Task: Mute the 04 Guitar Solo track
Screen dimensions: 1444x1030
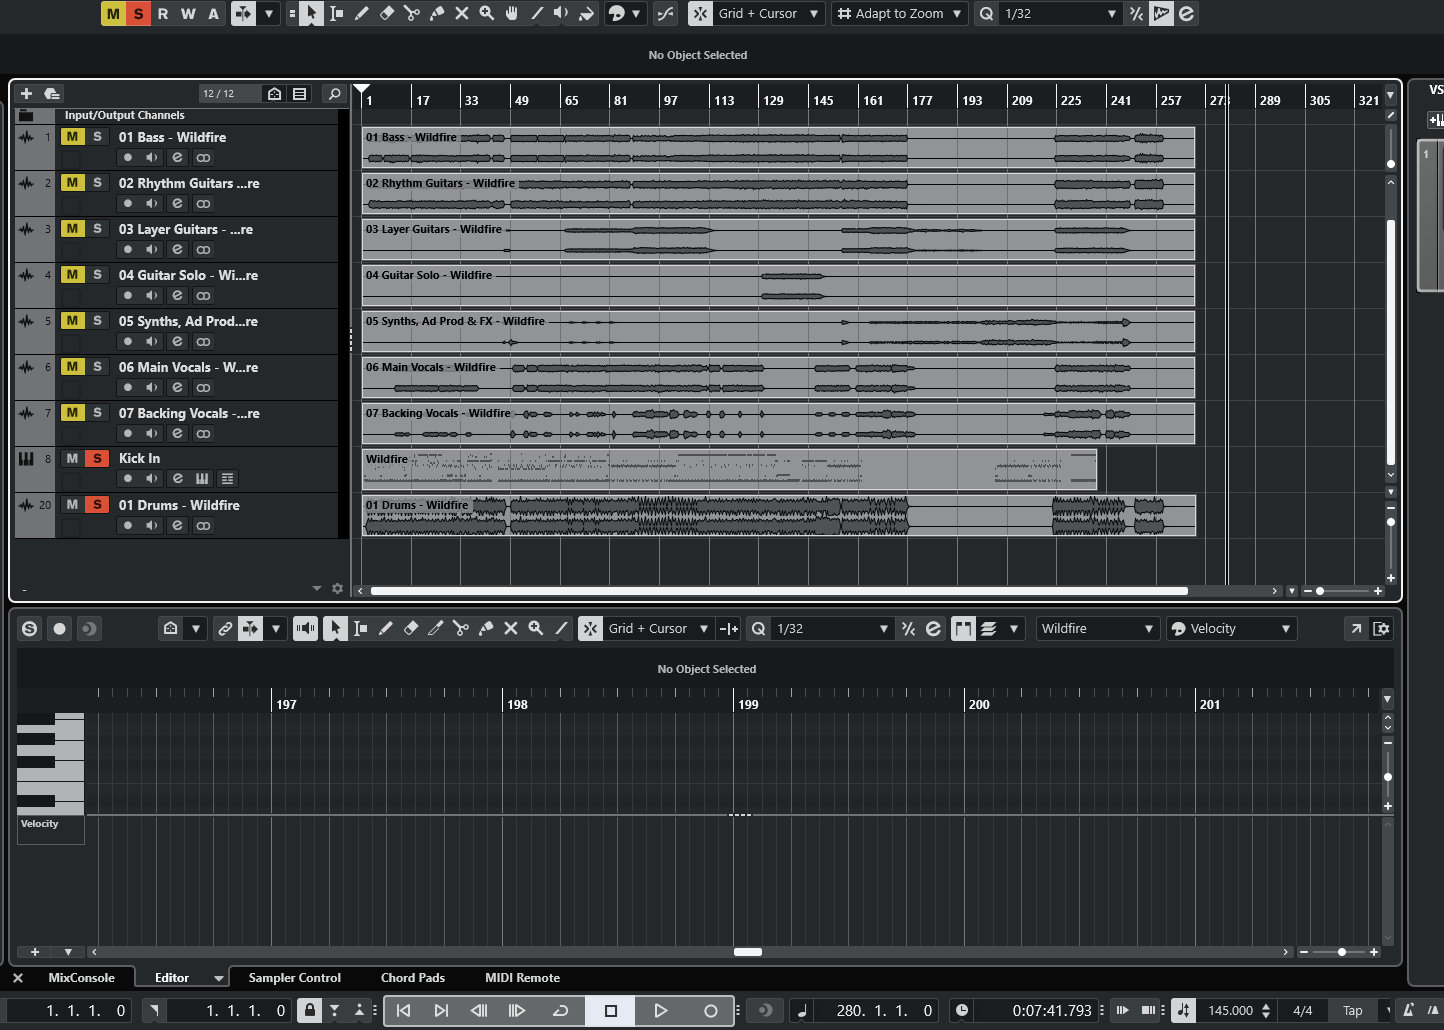Action: pyautogui.click(x=72, y=274)
